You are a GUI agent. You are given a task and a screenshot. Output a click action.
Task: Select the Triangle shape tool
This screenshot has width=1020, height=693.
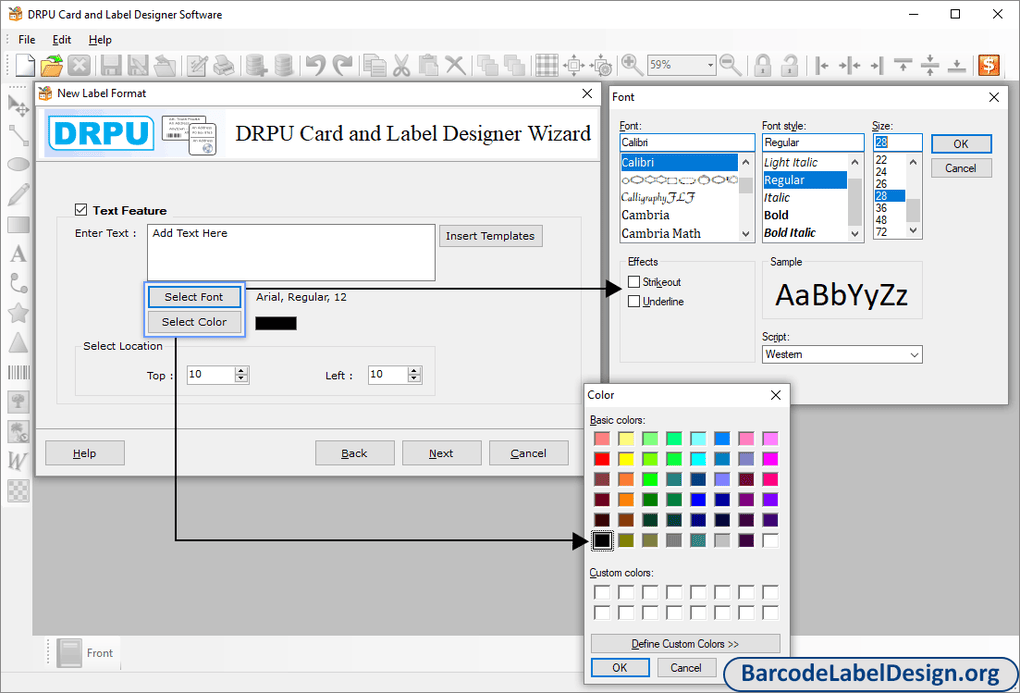[x=18, y=342]
